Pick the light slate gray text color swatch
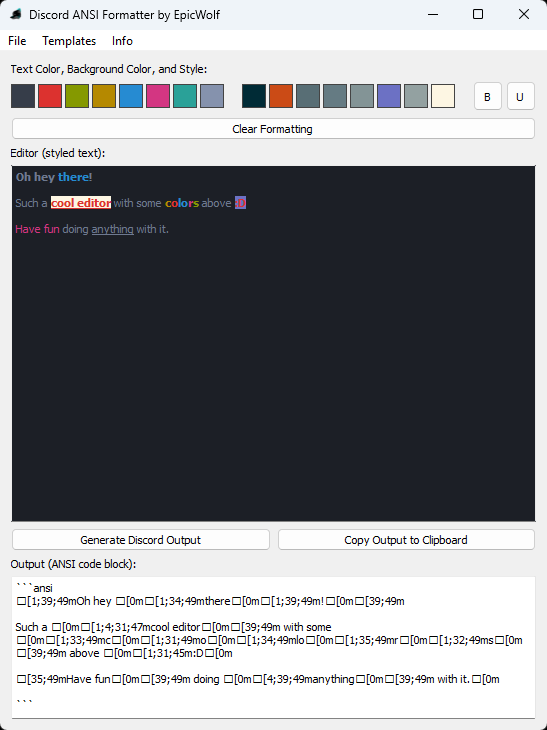The width and height of the screenshot is (547, 730). [212, 96]
